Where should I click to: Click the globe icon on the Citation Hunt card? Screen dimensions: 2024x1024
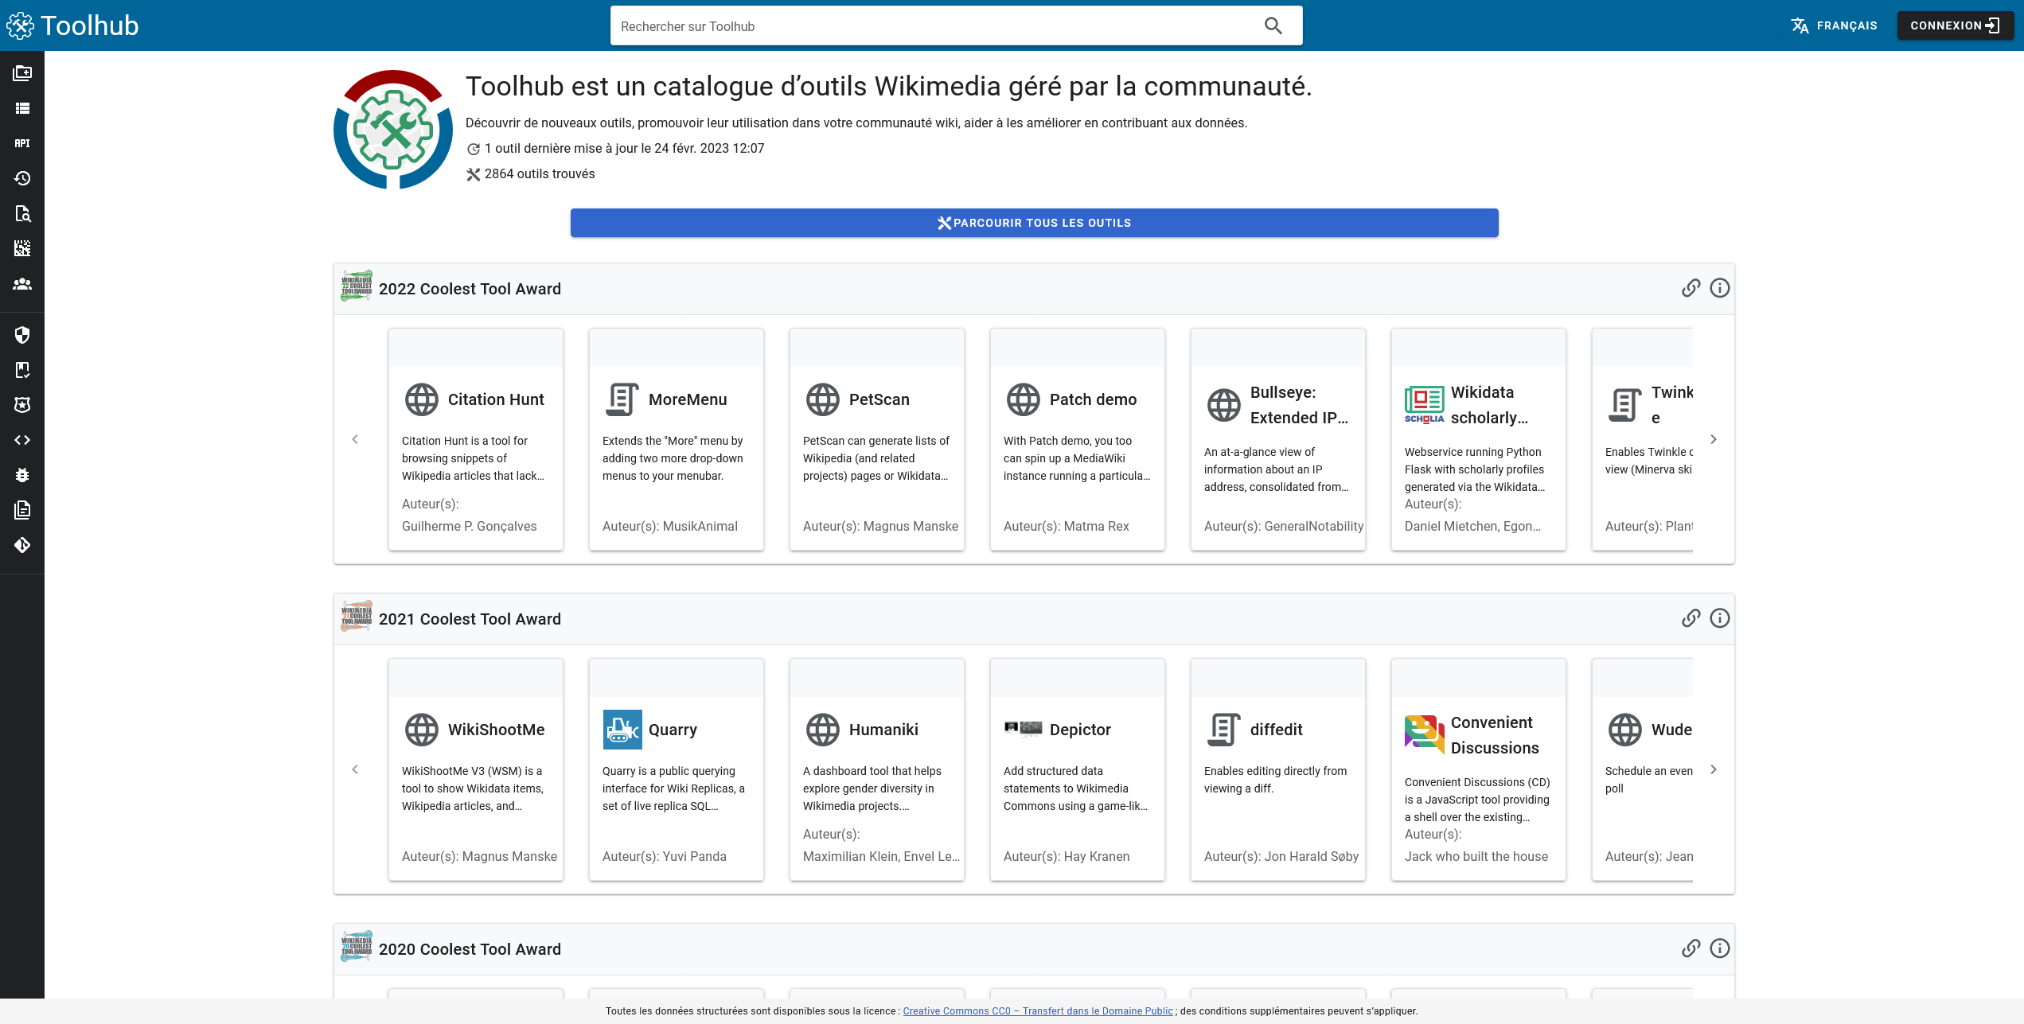click(421, 399)
